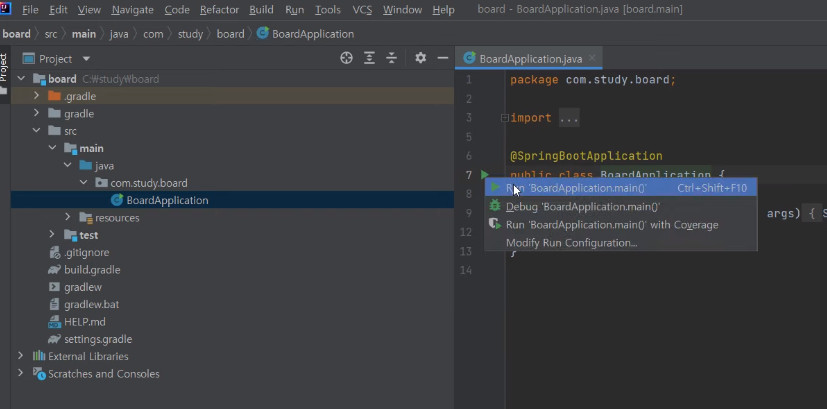Image resolution: width=827 pixels, height=409 pixels.
Task: Click the package com.study.board code line
Action: (x=593, y=80)
